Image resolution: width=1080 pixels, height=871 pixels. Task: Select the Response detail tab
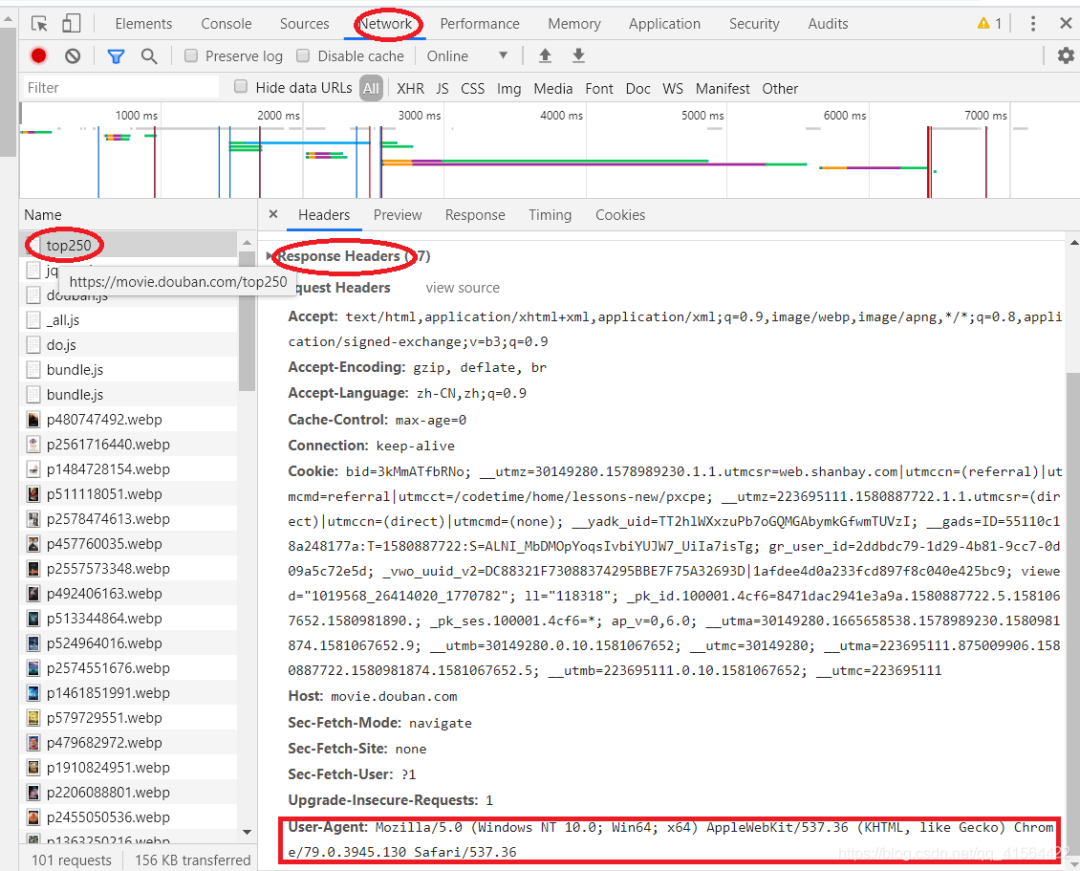coord(475,215)
